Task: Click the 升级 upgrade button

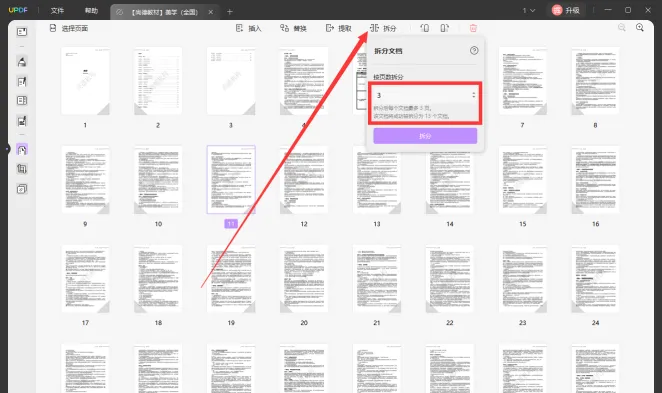Action: (566, 10)
